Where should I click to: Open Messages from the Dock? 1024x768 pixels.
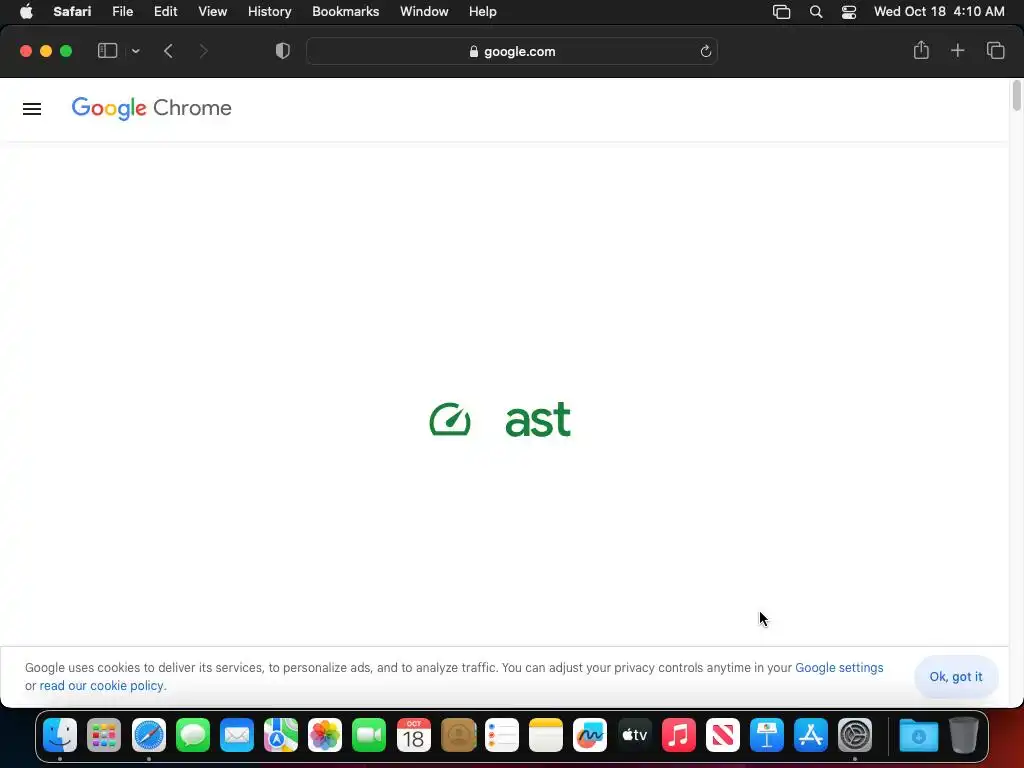coord(193,735)
